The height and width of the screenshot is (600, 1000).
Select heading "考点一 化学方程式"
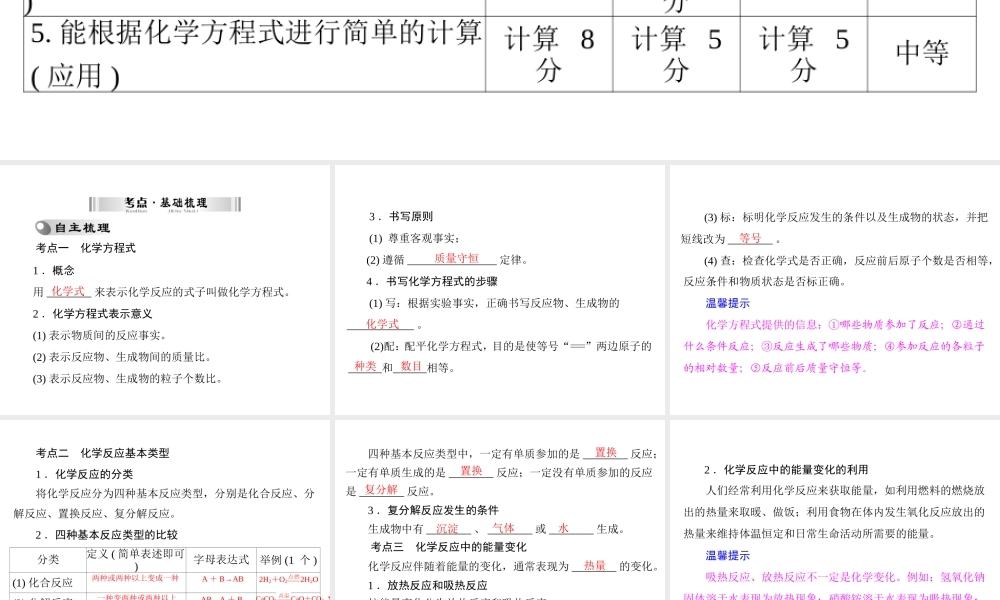85,248
